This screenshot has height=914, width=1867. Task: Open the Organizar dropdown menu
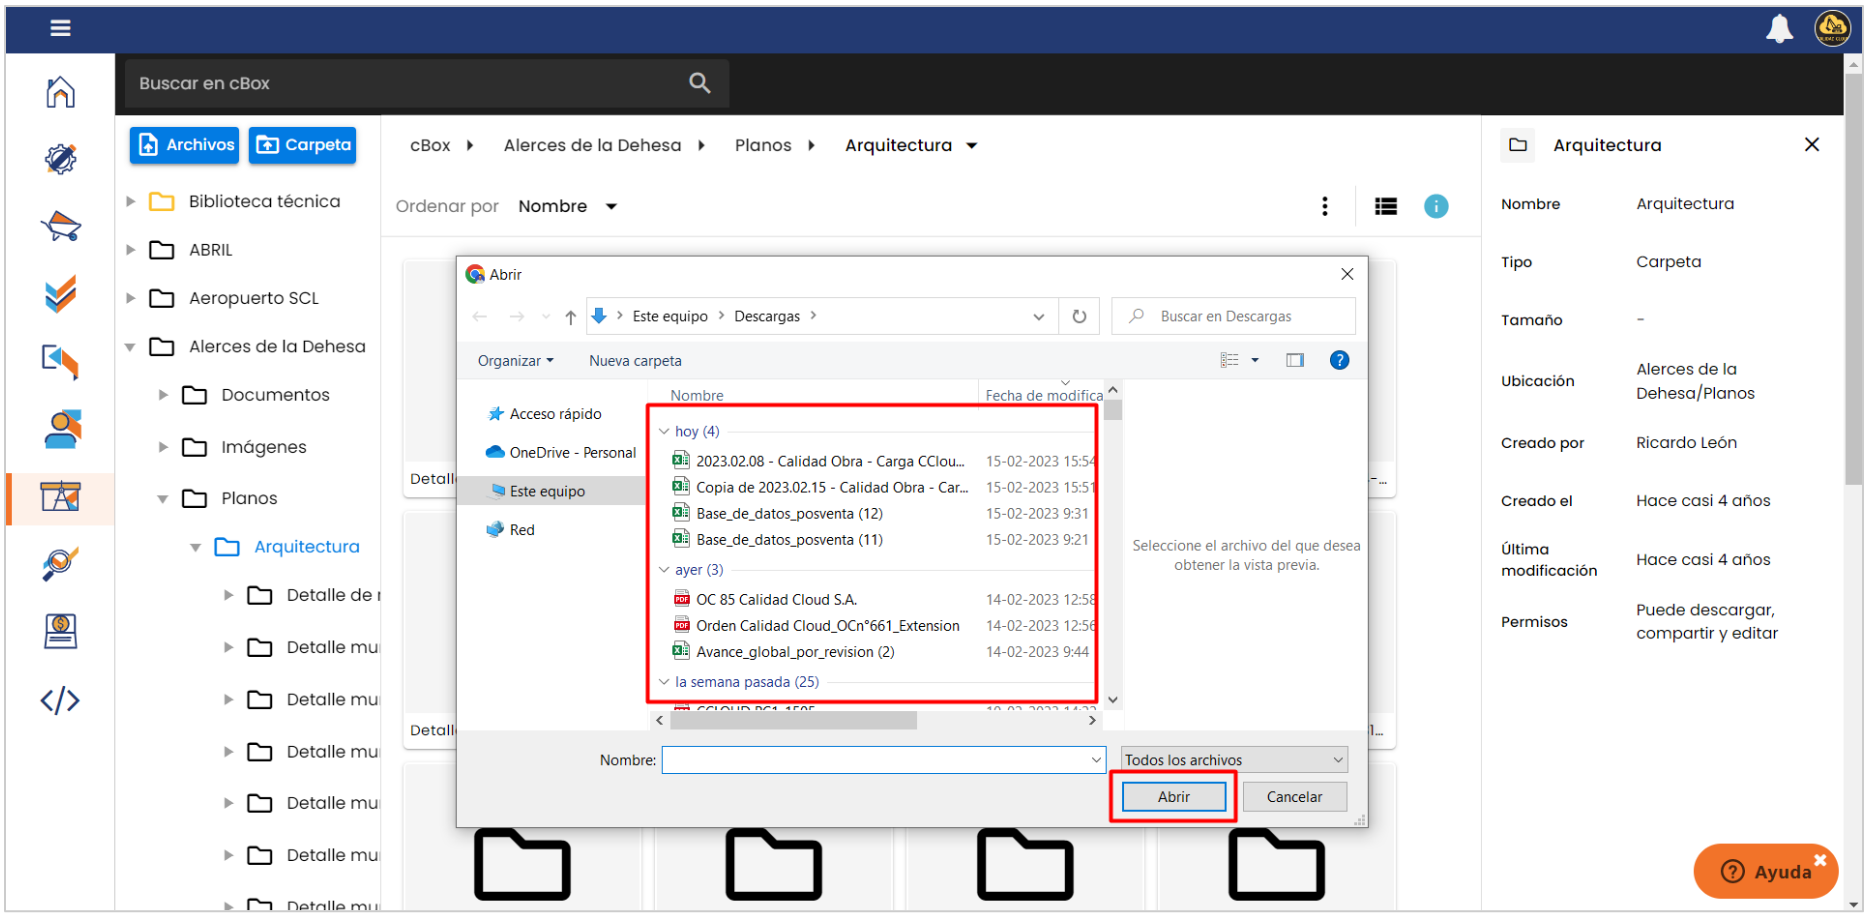click(x=515, y=361)
